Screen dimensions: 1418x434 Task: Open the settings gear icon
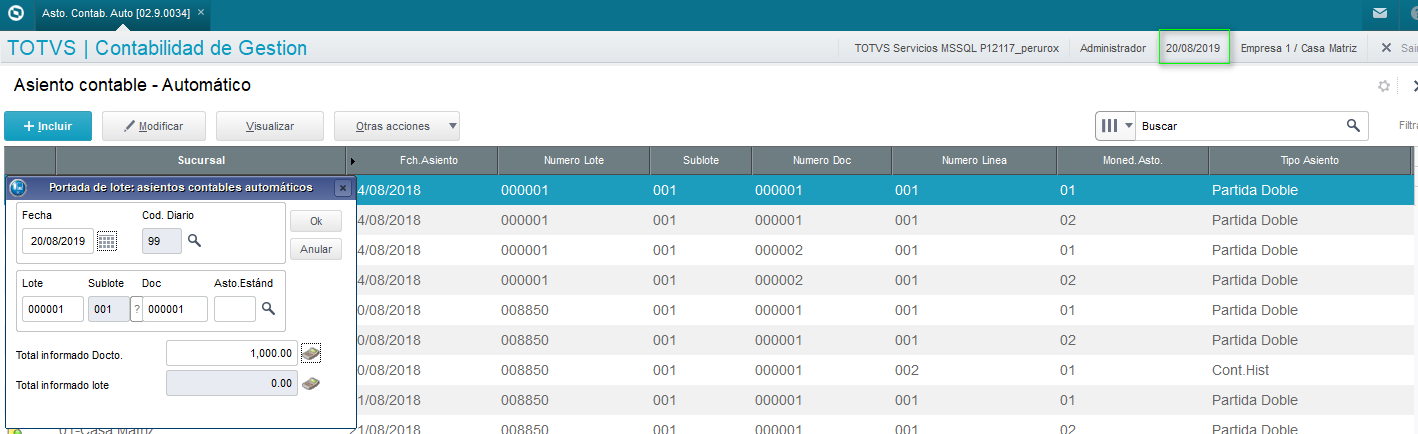tap(1384, 86)
